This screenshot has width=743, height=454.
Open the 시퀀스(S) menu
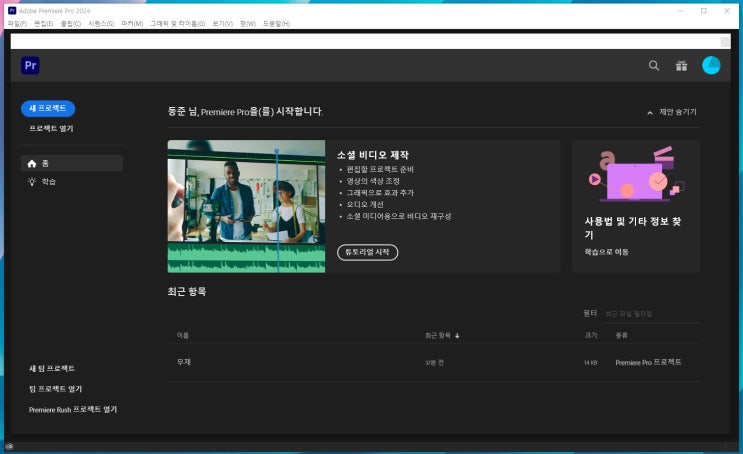tap(101, 24)
